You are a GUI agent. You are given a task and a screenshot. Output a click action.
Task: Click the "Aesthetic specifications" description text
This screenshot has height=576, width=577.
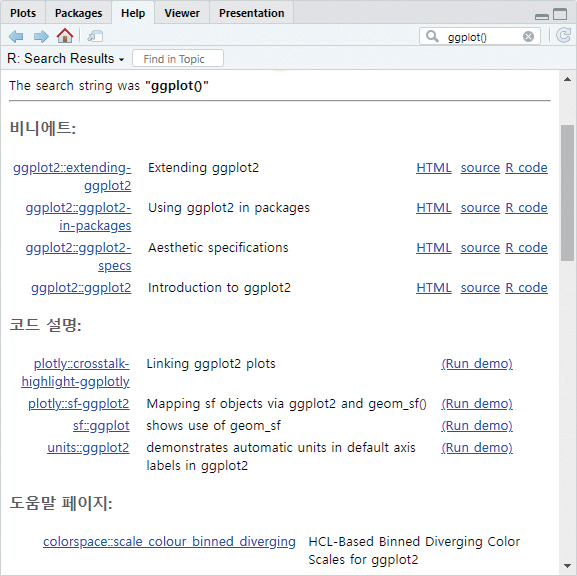point(218,248)
